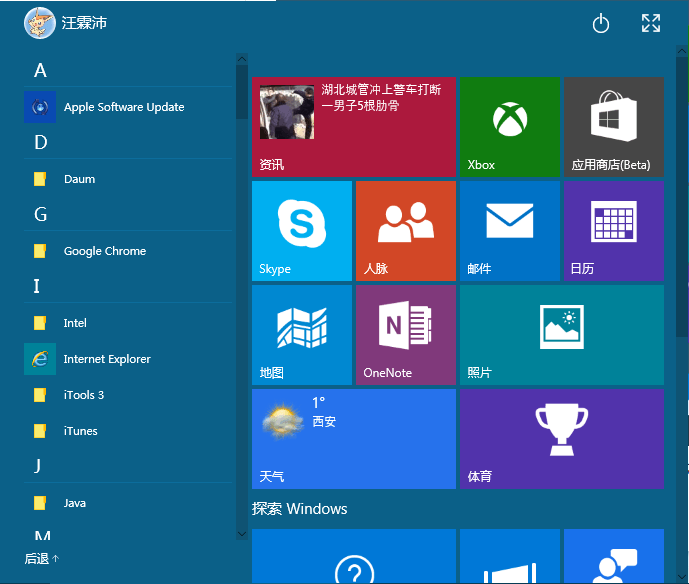Screen dimensions: 689x584
Task: Open the 资讯 news thumbnail tile
Action: coord(353,127)
